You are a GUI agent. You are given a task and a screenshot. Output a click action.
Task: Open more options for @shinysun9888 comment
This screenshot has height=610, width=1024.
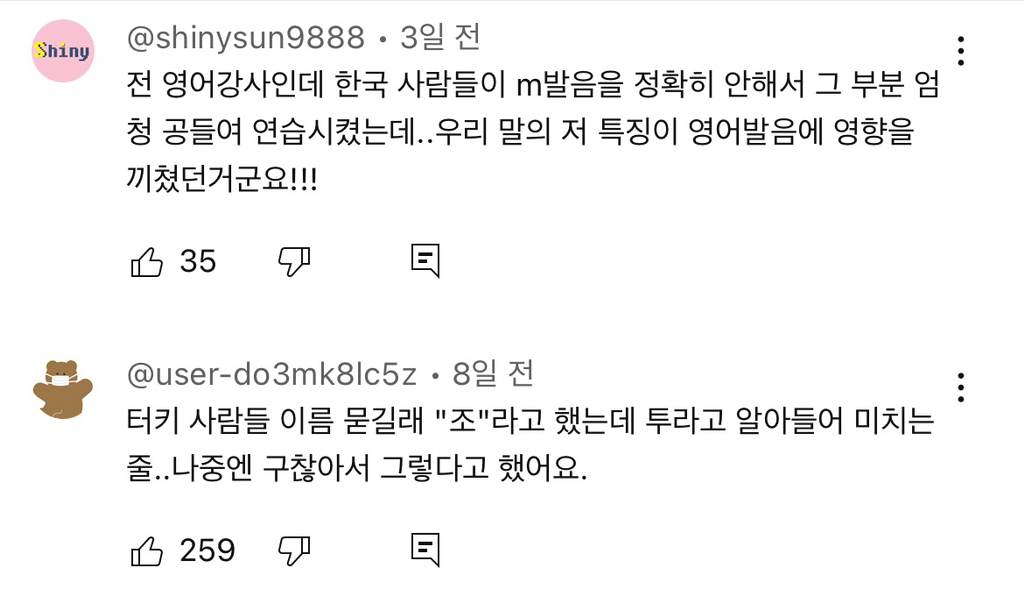960,51
